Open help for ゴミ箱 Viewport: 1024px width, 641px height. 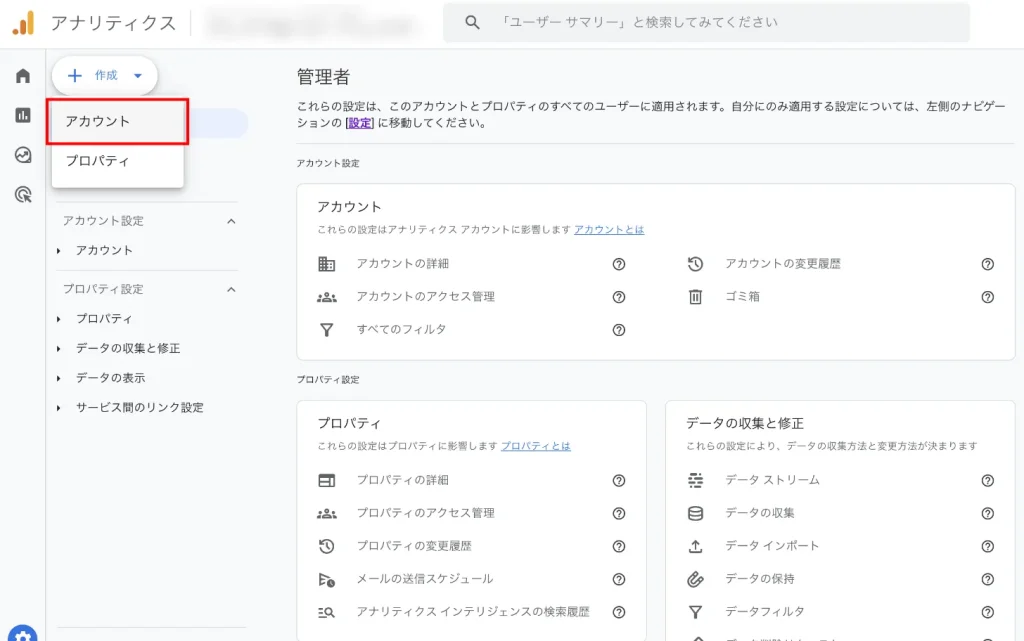point(987,297)
